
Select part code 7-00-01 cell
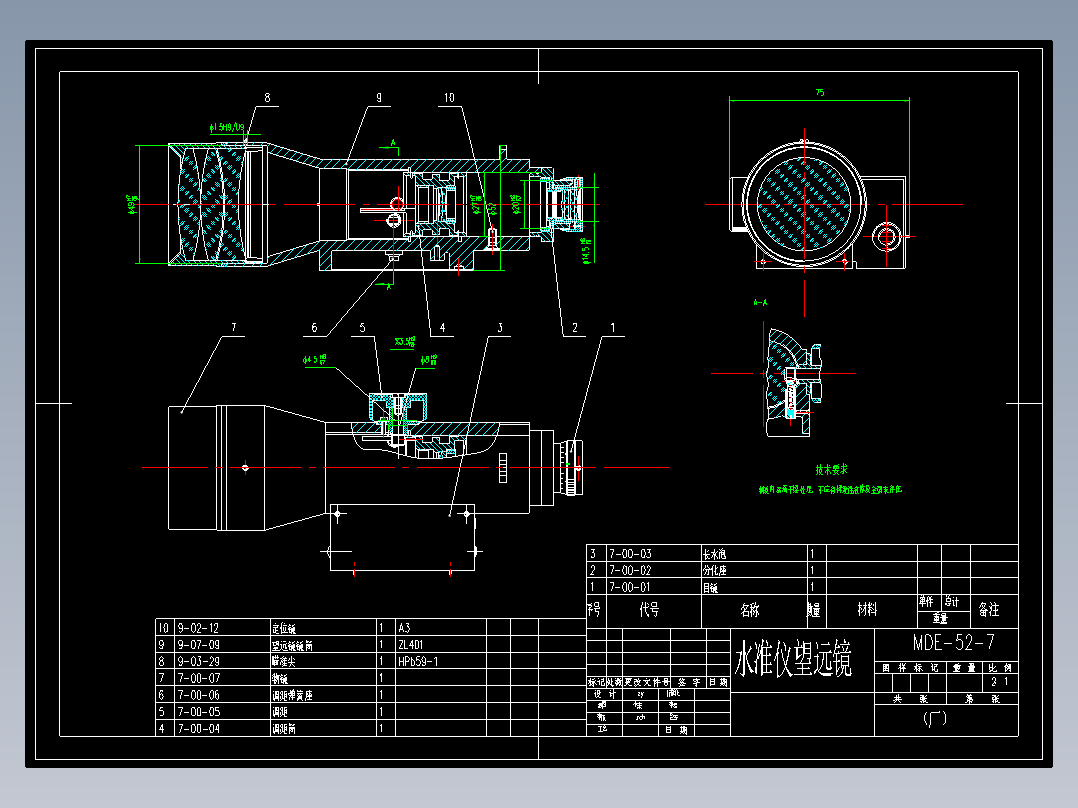[630, 587]
